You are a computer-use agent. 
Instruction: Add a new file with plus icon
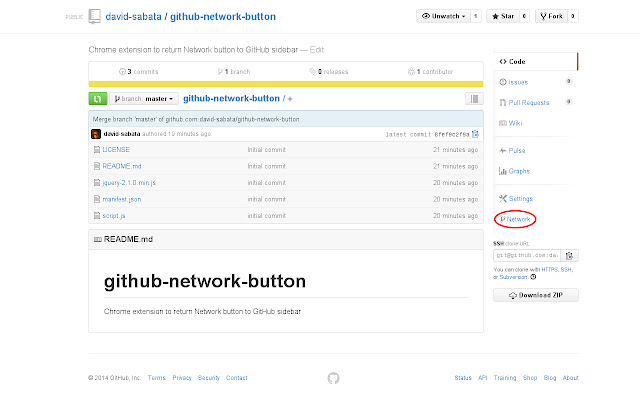click(290, 99)
